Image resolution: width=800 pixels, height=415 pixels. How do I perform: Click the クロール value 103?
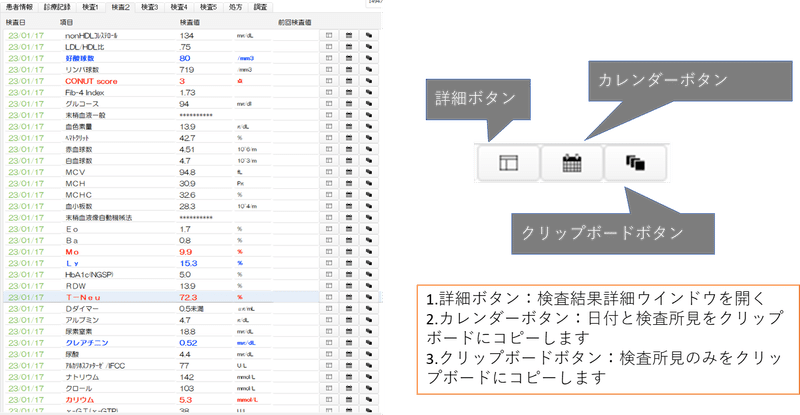click(x=187, y=388)
